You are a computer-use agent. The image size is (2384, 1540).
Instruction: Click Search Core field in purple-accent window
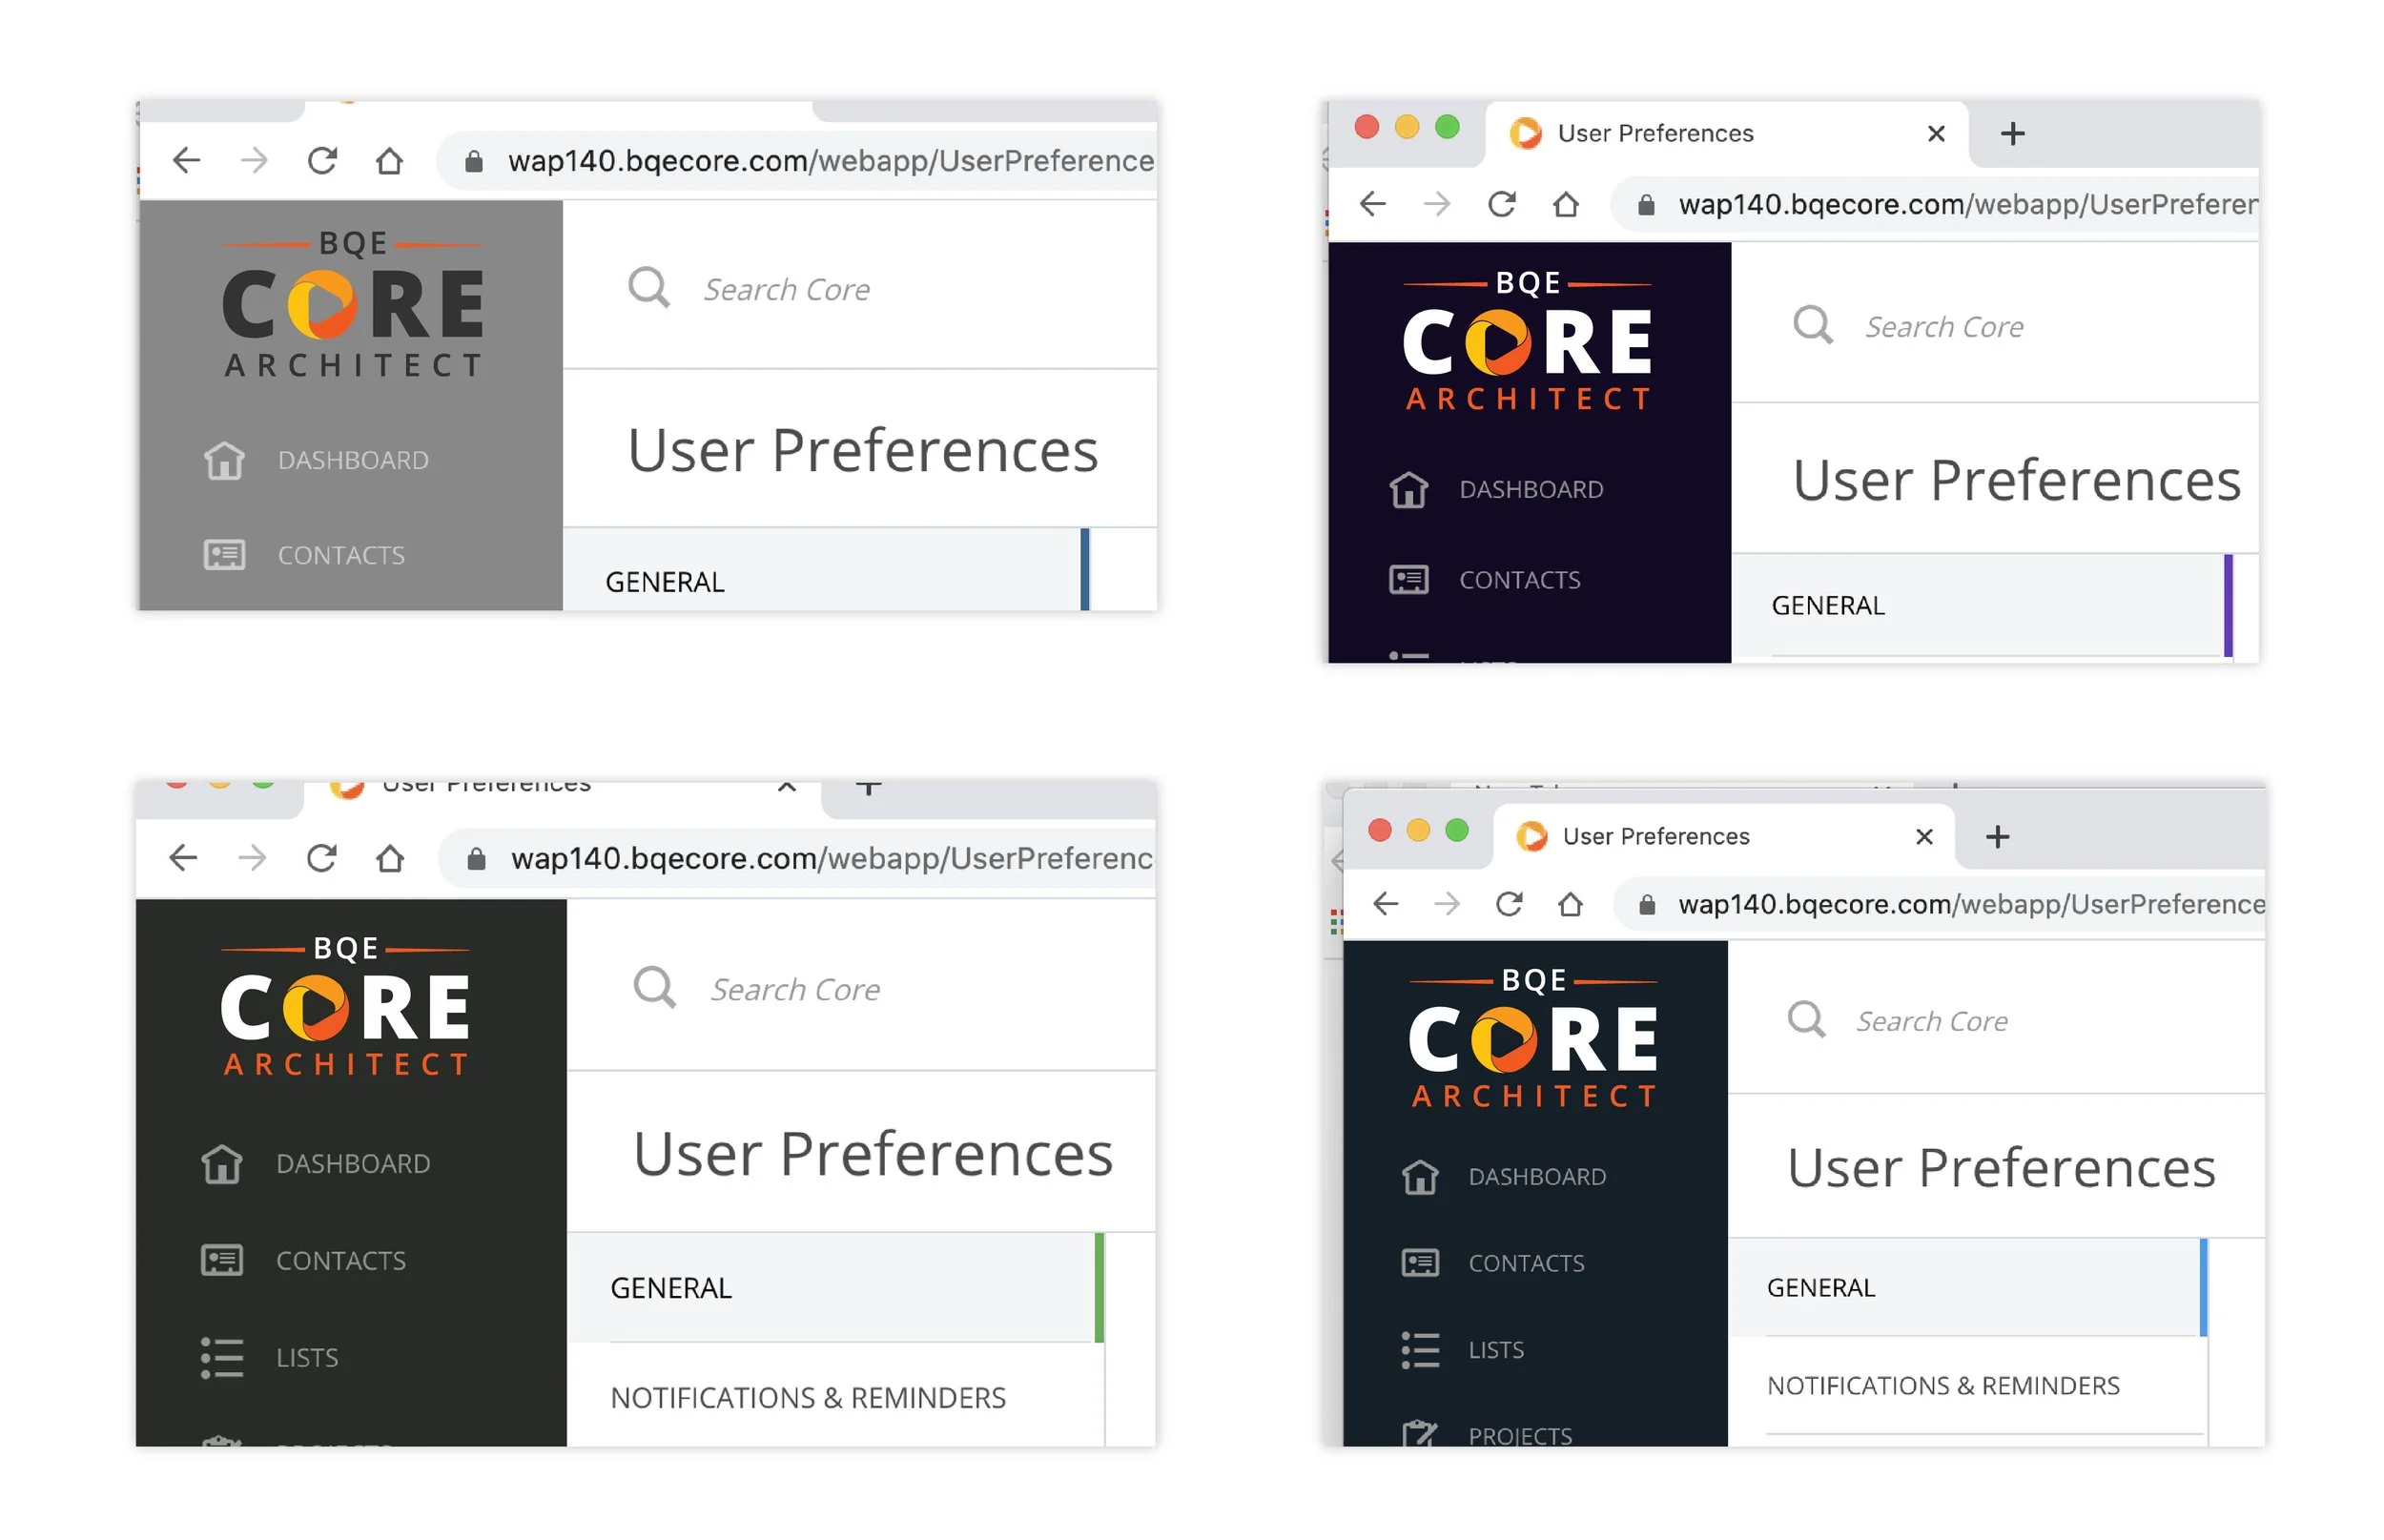(1944, 326)
